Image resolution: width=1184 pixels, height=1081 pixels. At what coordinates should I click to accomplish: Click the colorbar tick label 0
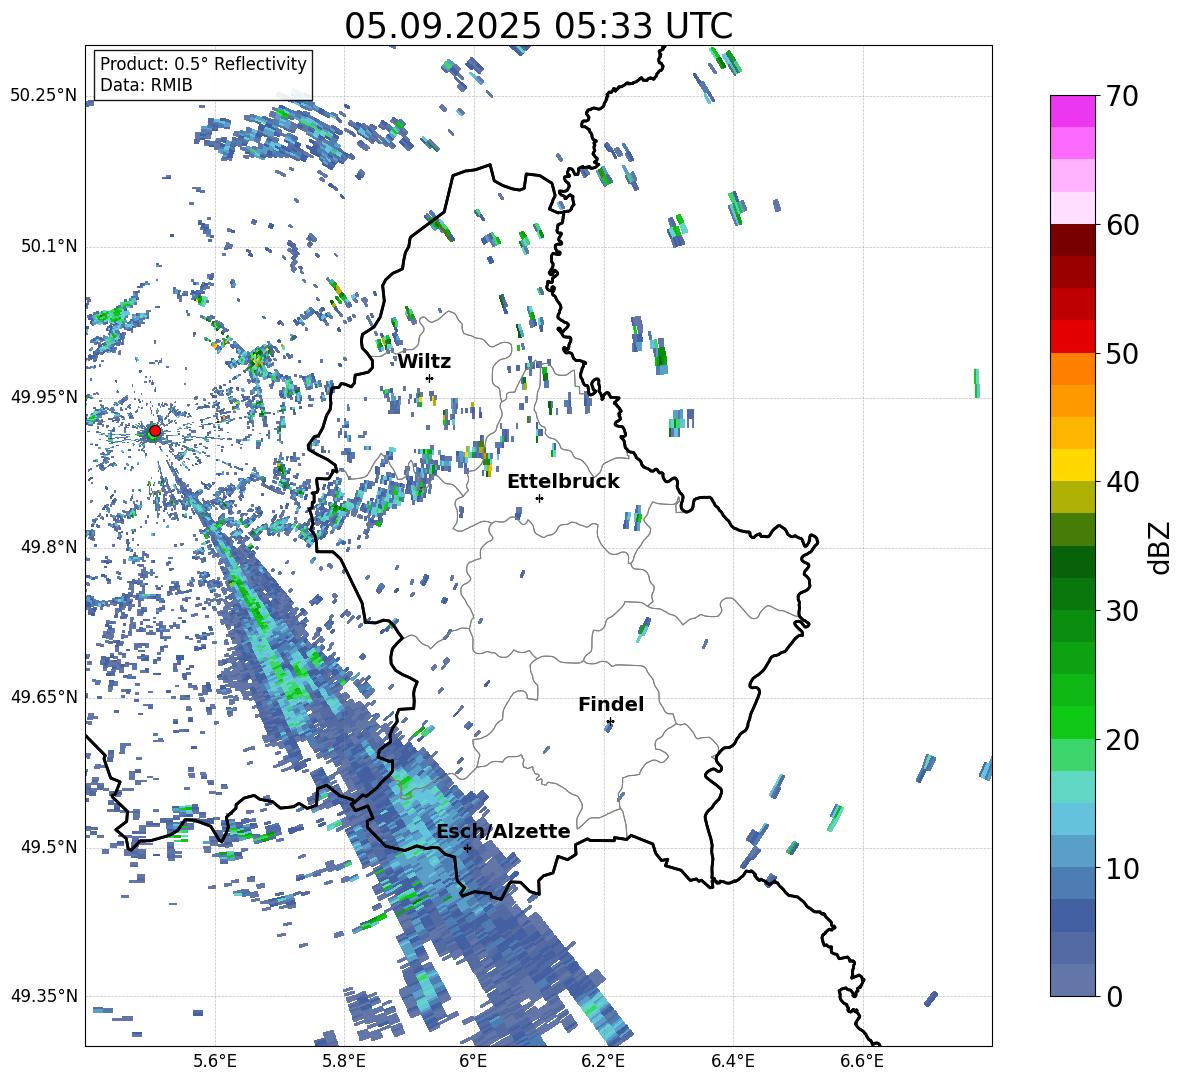(1114, 996)
